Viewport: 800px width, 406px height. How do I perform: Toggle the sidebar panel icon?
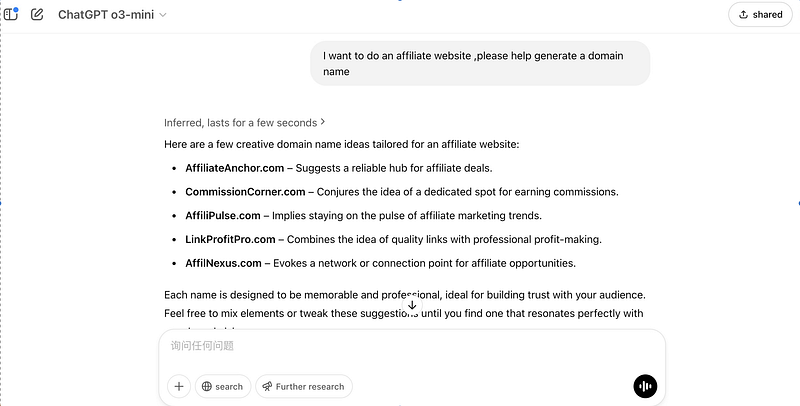click(11, 14)
